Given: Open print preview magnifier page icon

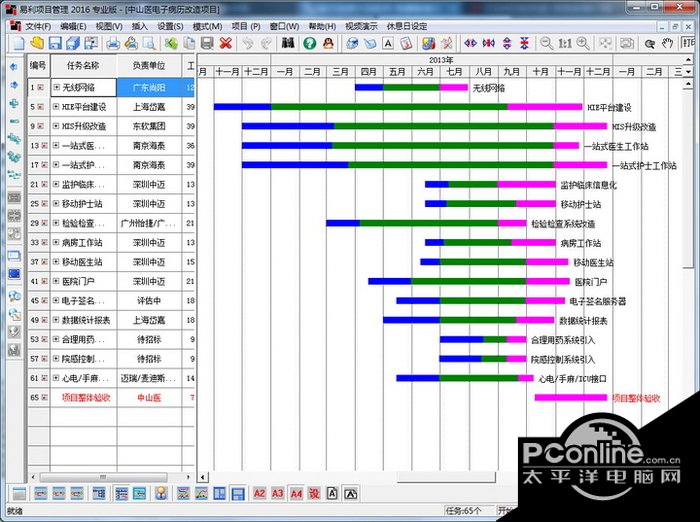Looking at the screenshot, I should click(149, 43).
